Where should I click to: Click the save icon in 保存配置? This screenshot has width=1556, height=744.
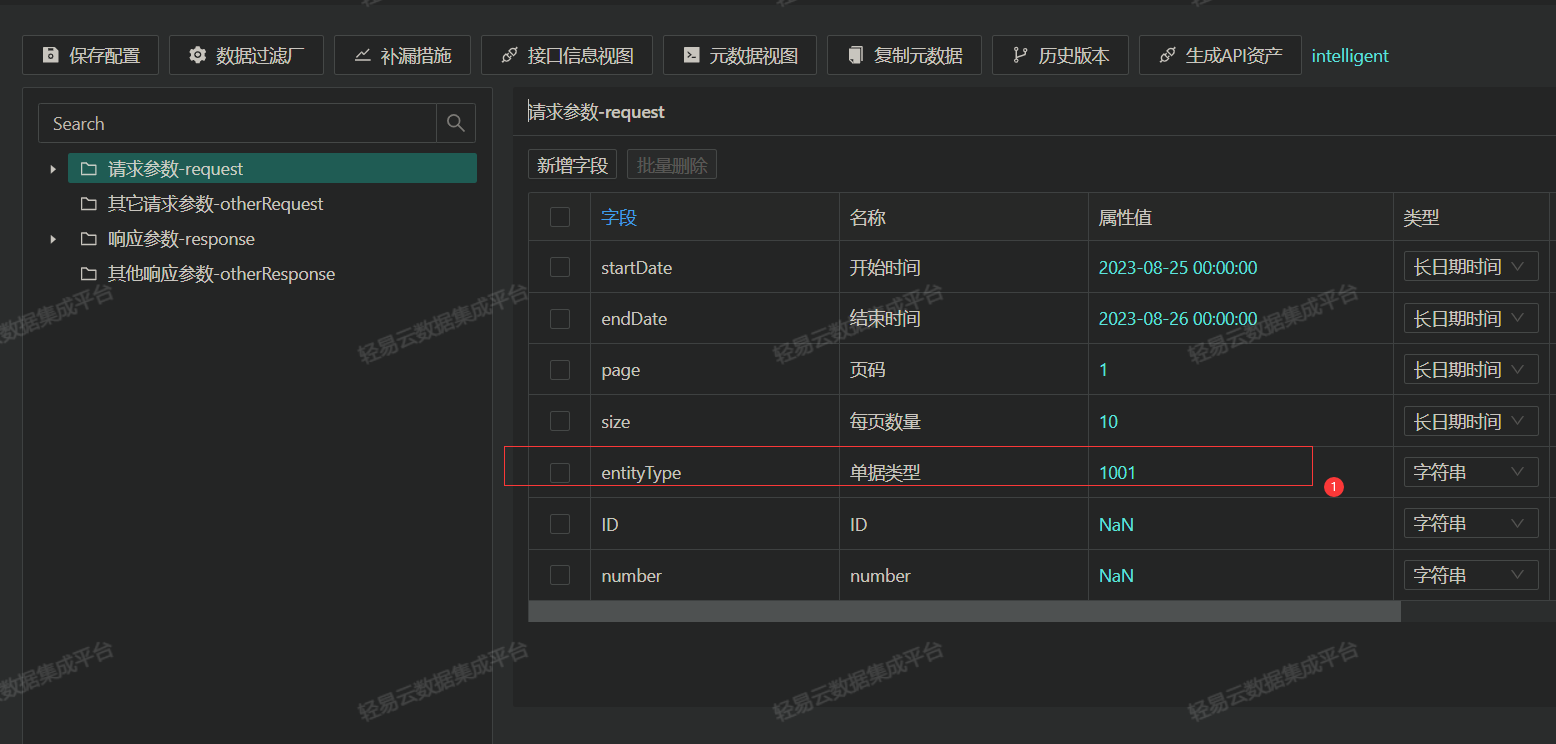coord(50,55)
